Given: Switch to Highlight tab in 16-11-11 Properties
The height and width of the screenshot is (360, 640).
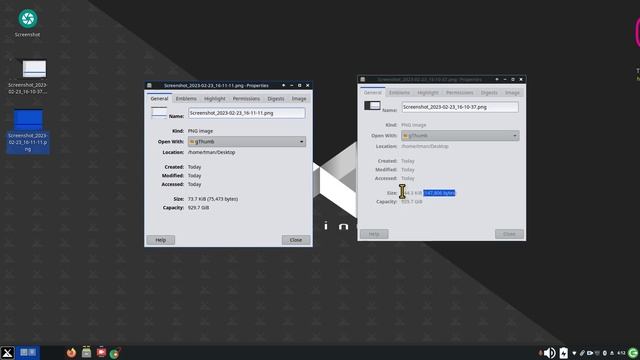Looking at the screenshot, I should 215,99.
